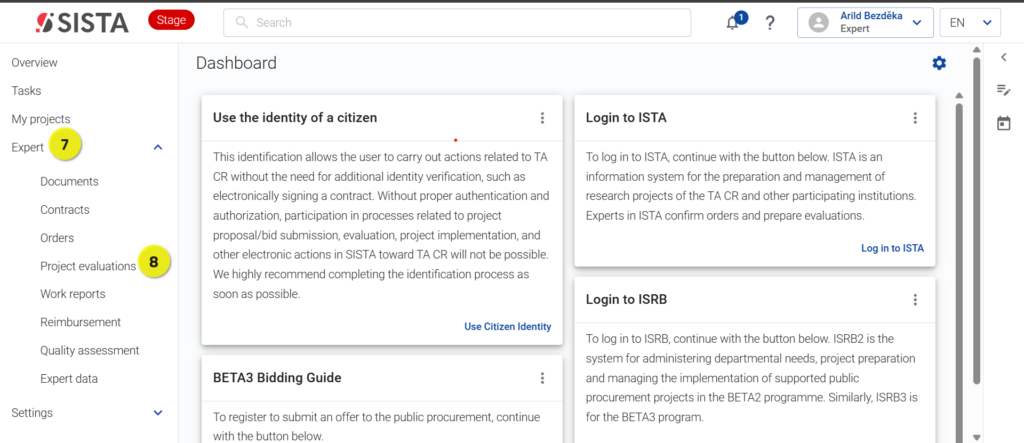The height and width of the screenshot is (443, 1024).
Task: Open the EN language dropdown
Action: (x=970, y=23)
